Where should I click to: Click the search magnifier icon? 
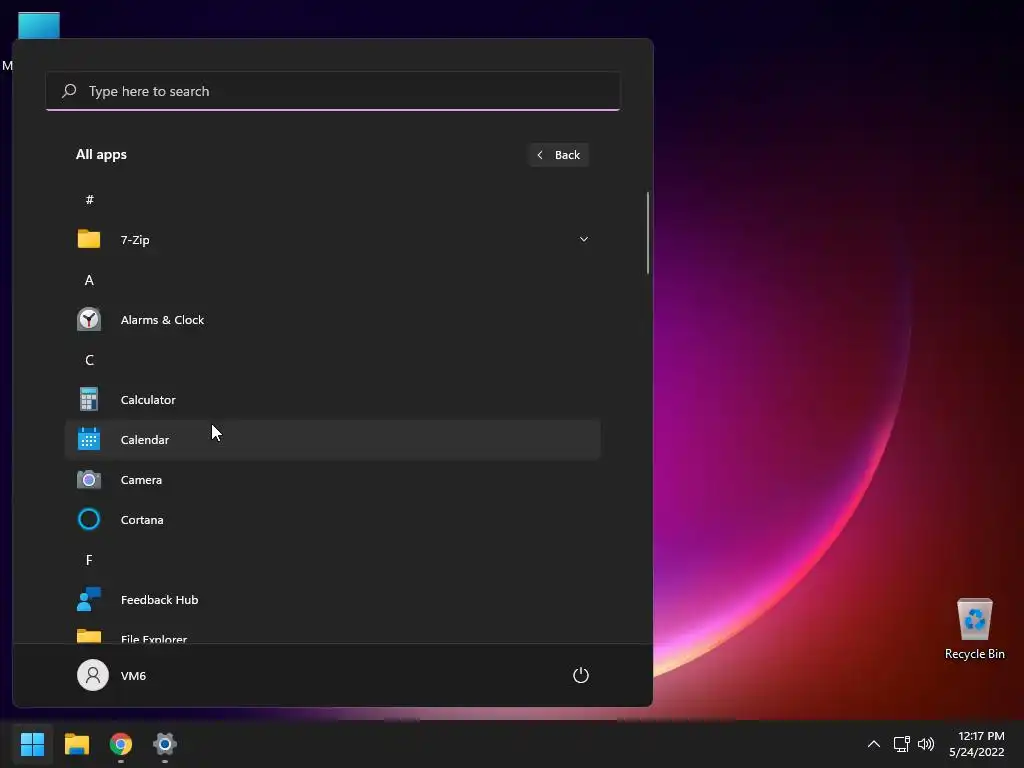tap(69, 91)
